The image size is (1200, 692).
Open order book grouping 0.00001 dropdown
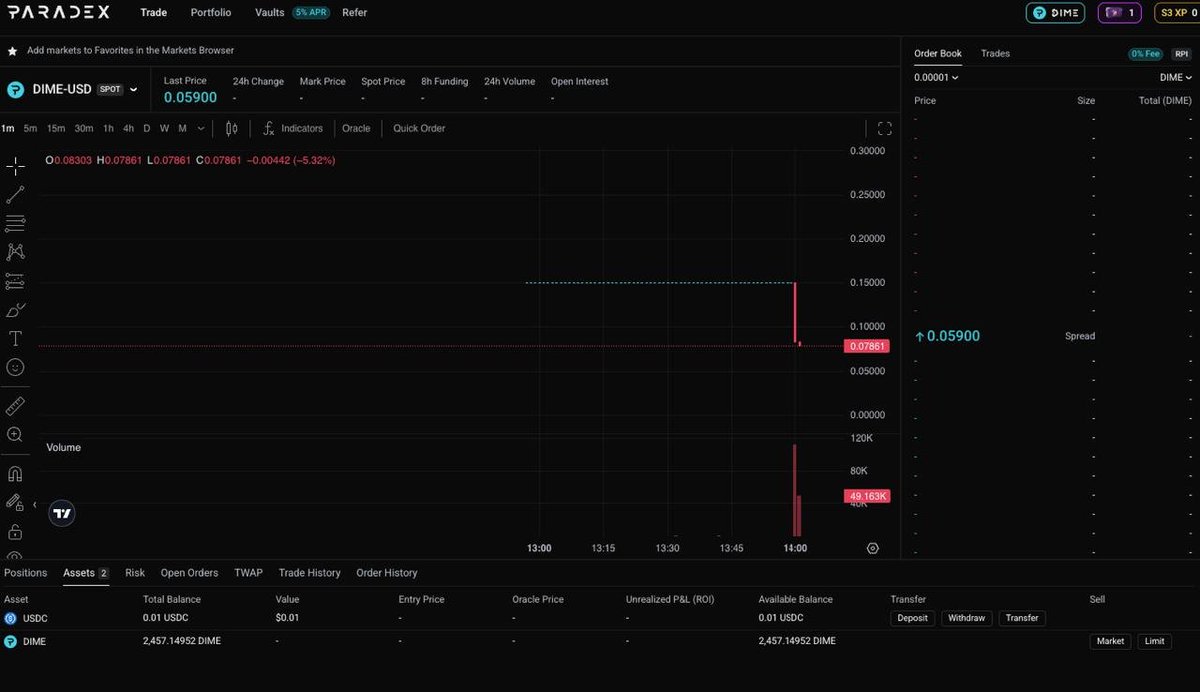[936, 77]
